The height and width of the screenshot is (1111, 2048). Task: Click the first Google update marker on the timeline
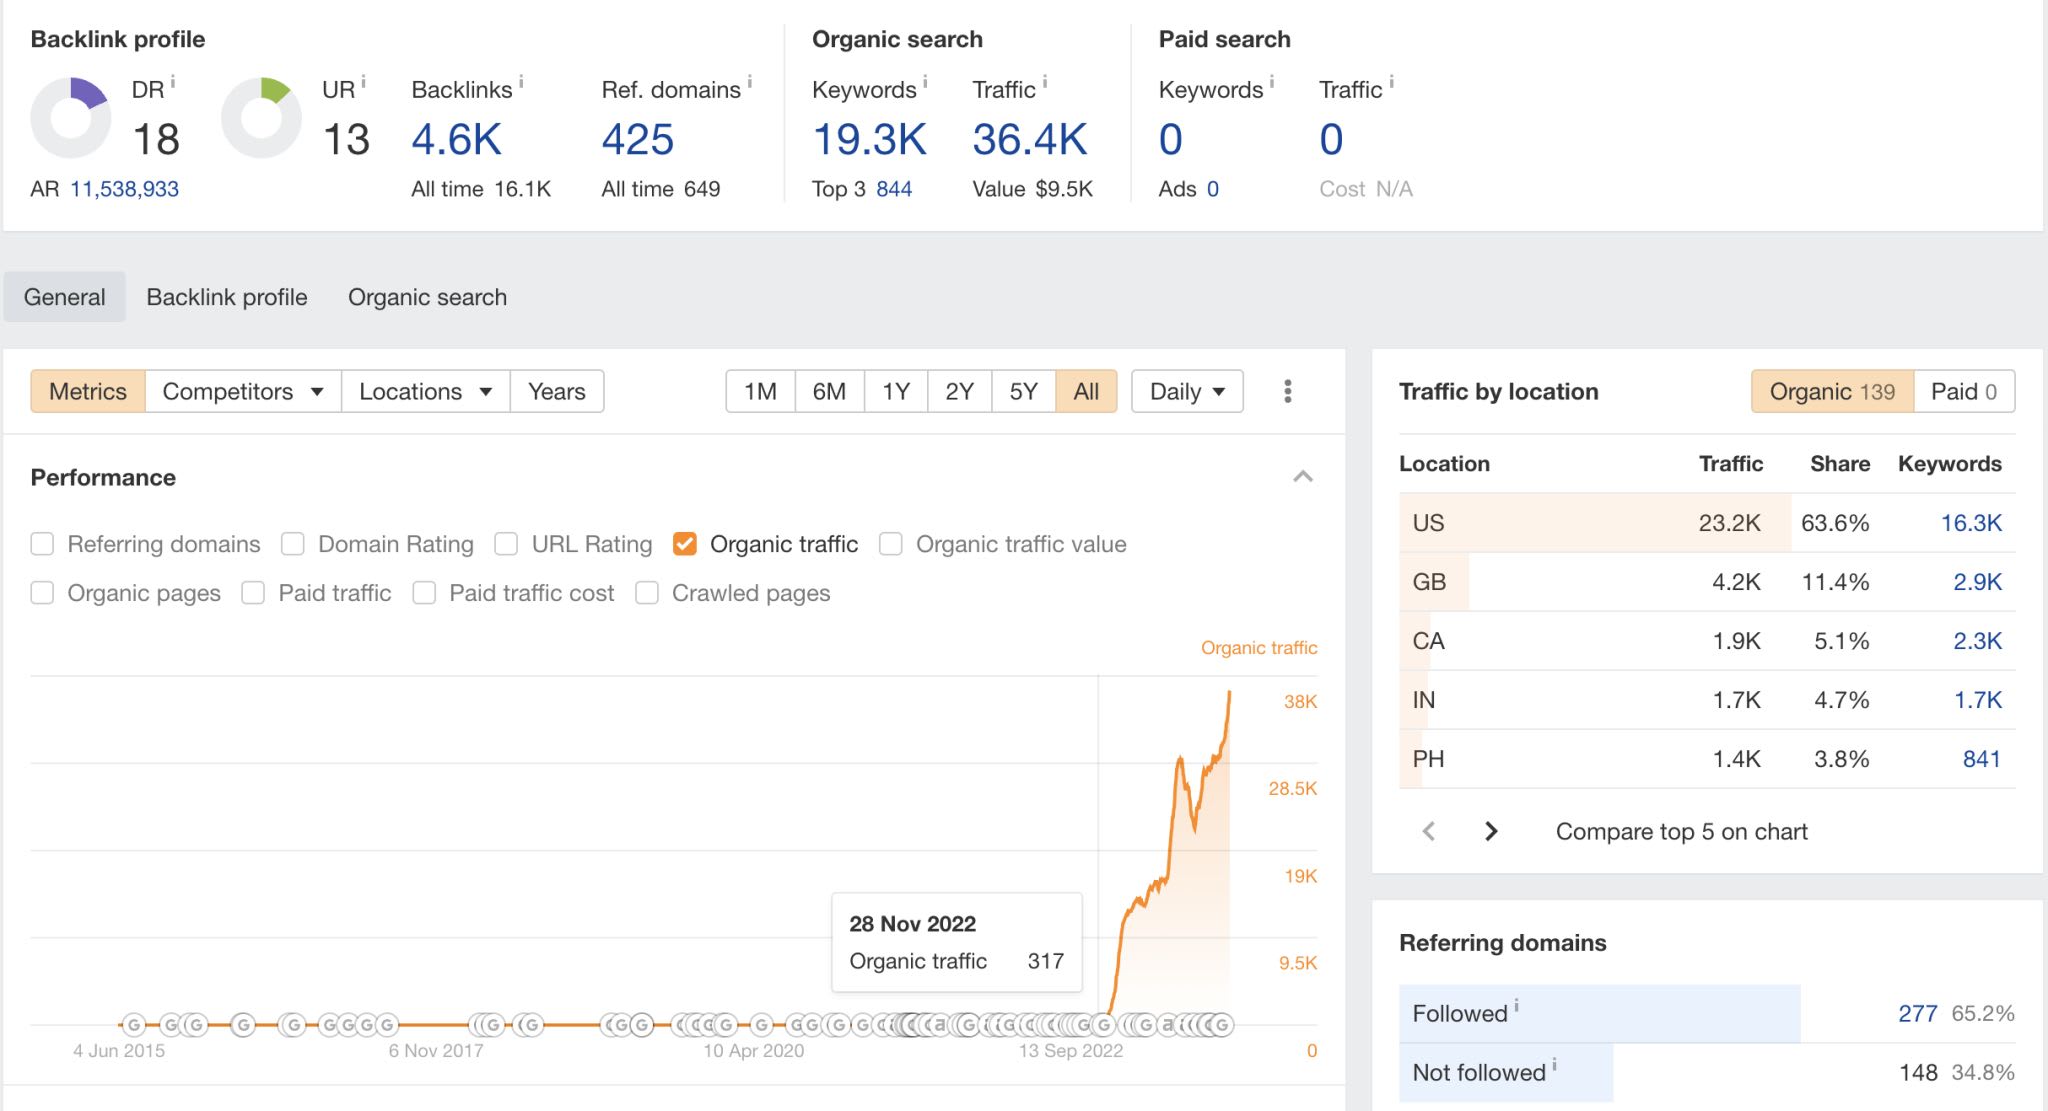134,1024
